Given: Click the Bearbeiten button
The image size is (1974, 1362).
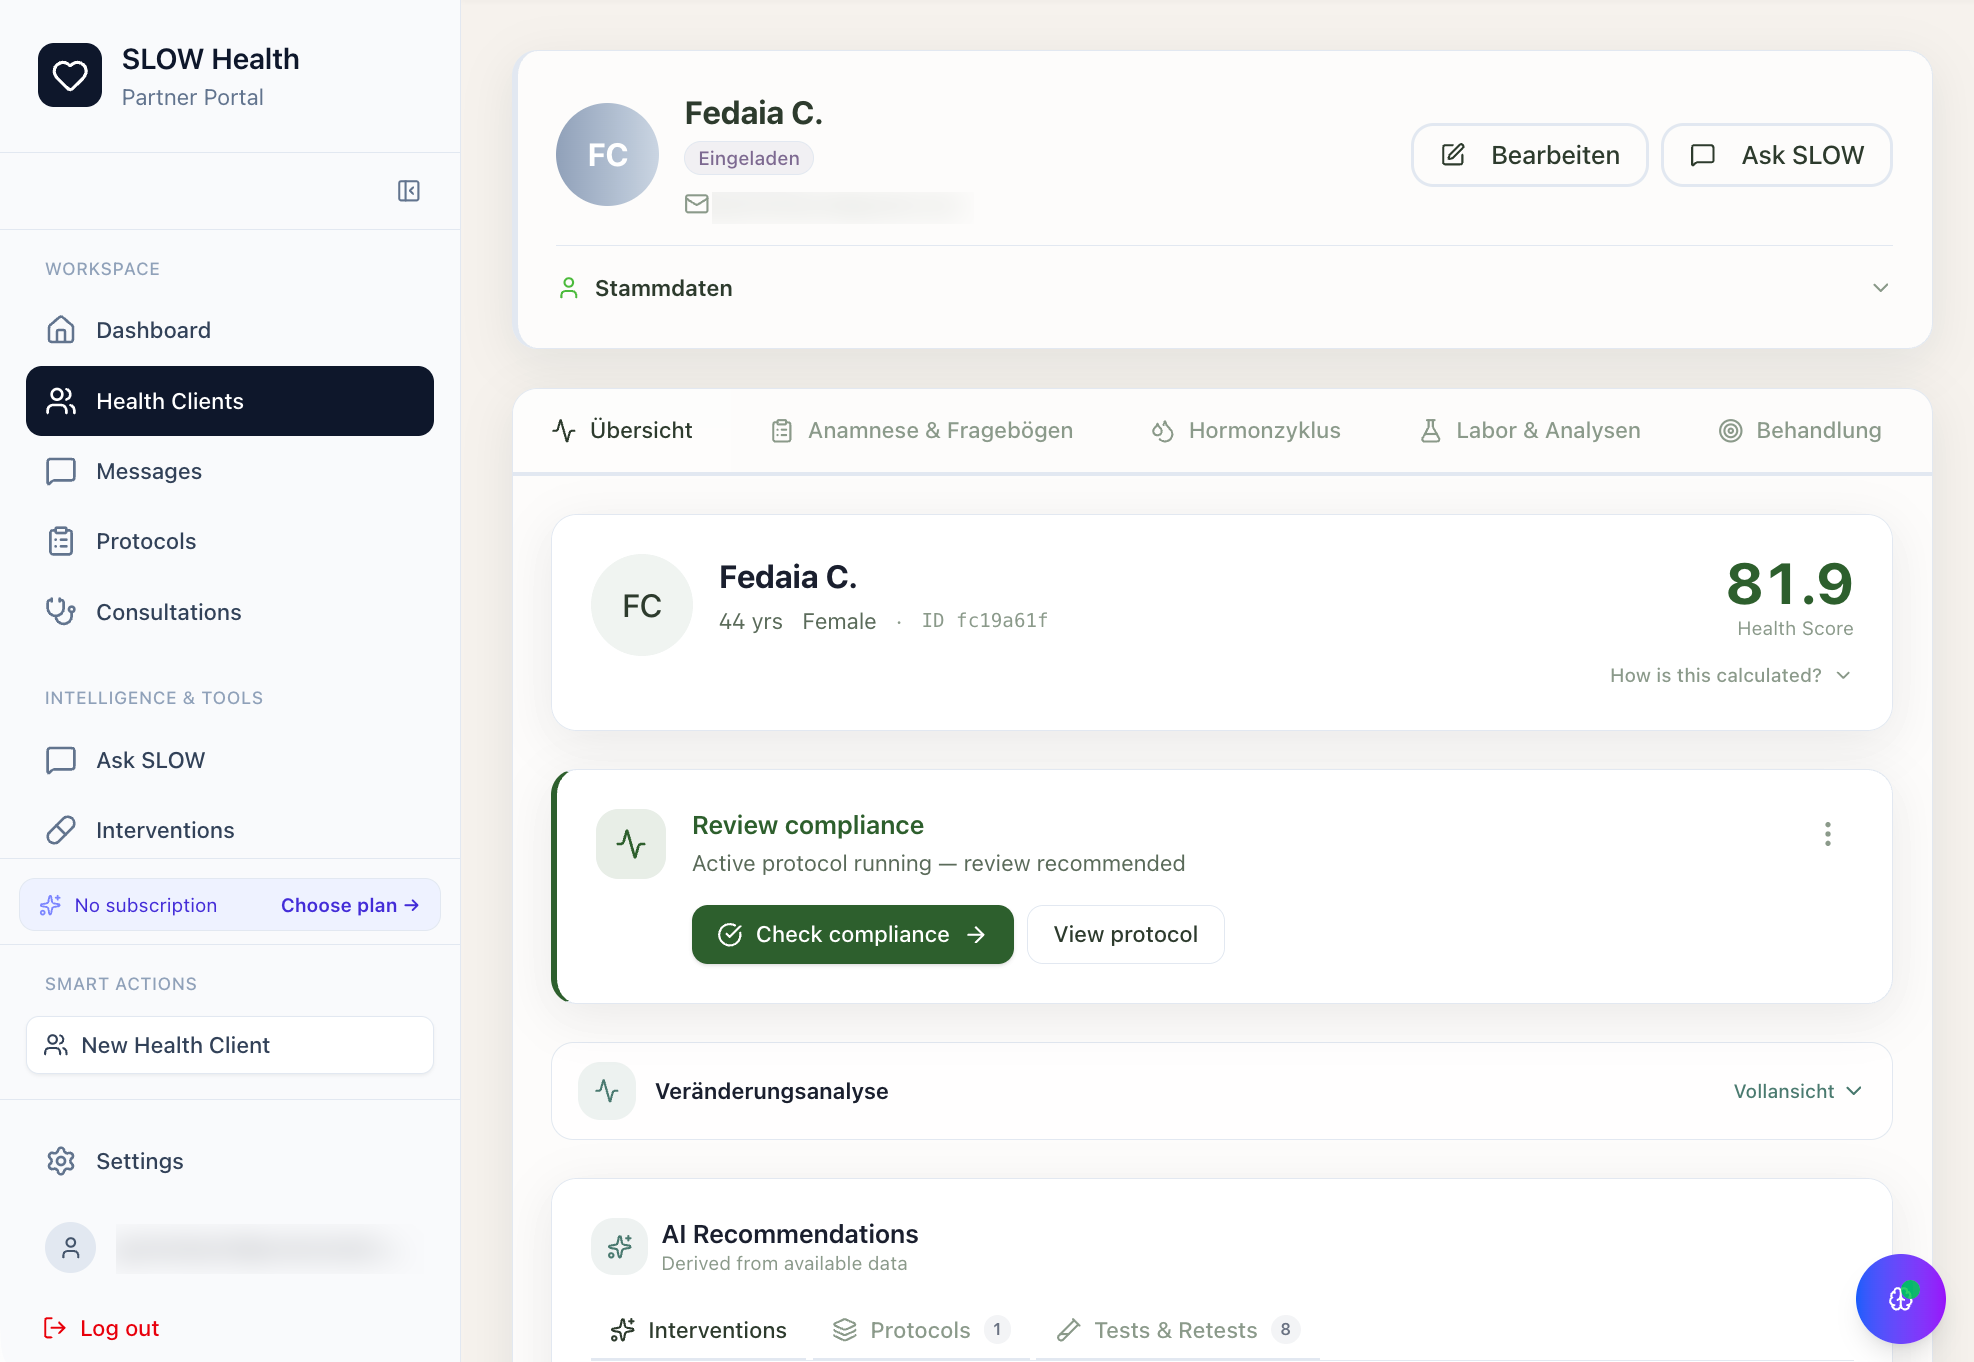Looking at the screenshot, I should click(1530, 155).
